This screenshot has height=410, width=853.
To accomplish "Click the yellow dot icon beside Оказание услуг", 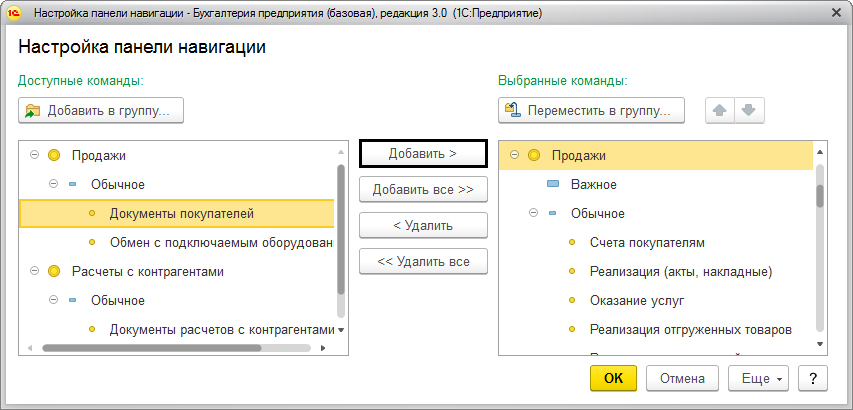I will point(572,300).
